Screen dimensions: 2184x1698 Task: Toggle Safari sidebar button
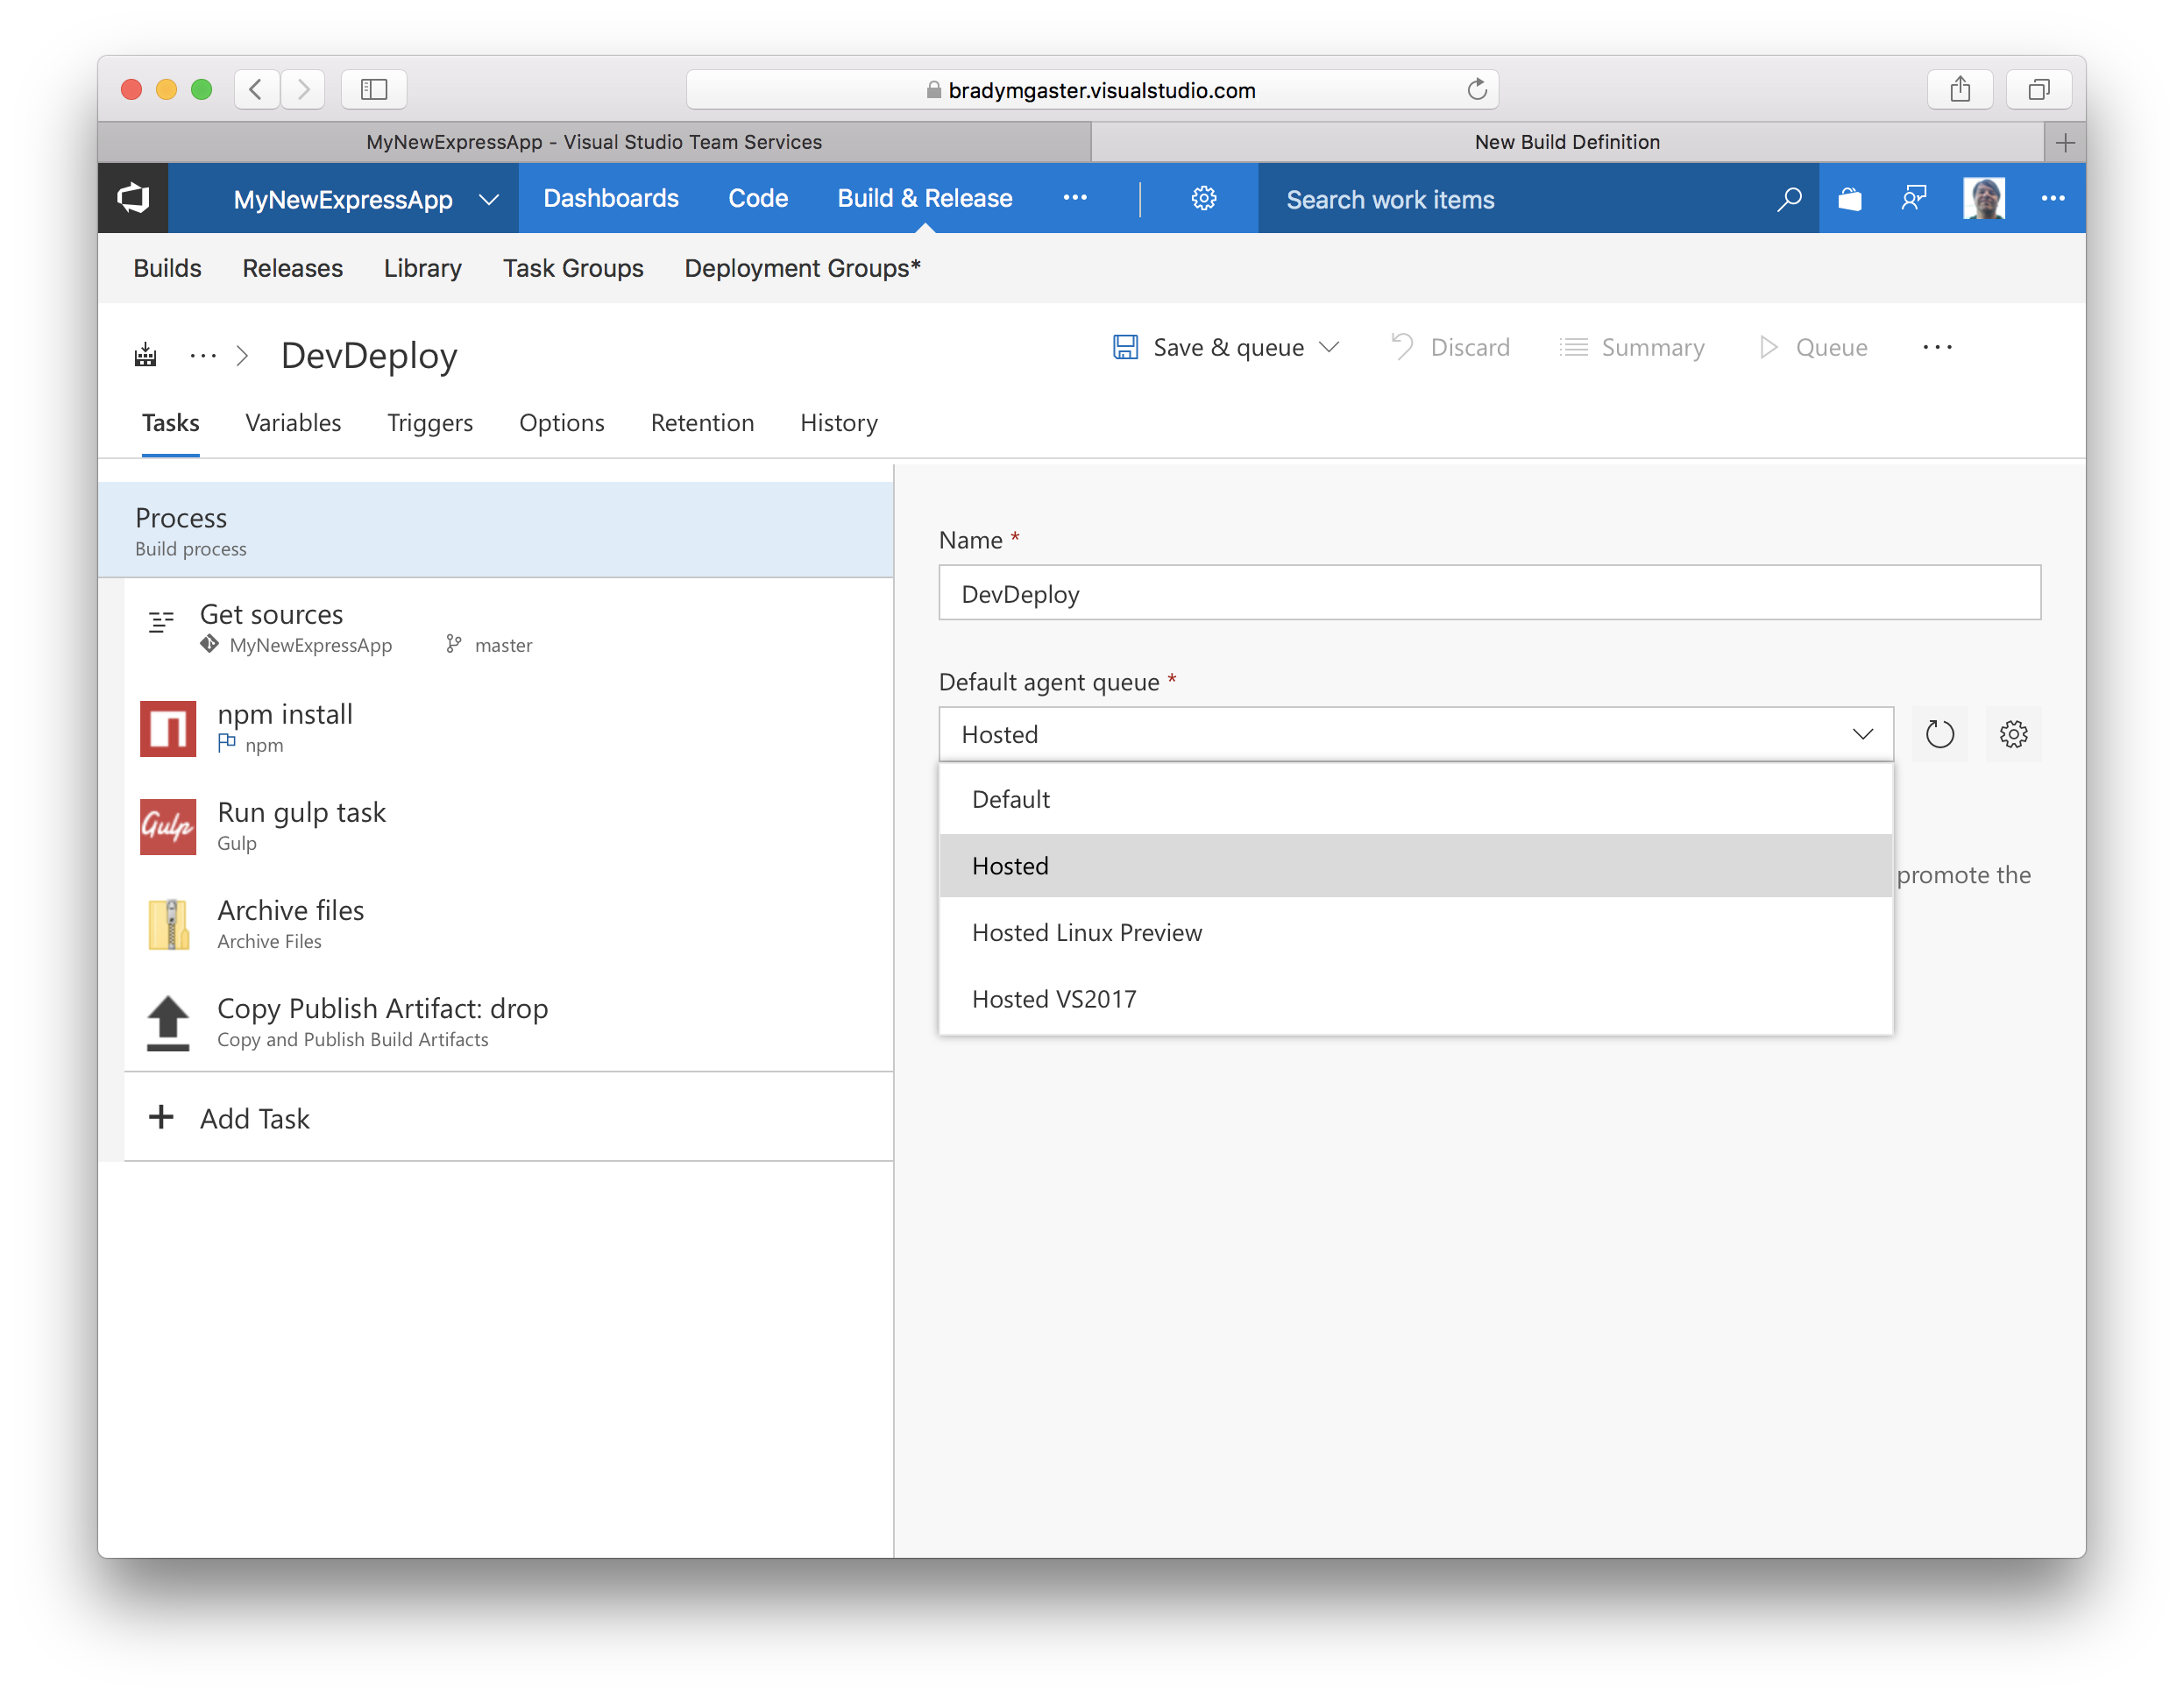coord(374,89)
